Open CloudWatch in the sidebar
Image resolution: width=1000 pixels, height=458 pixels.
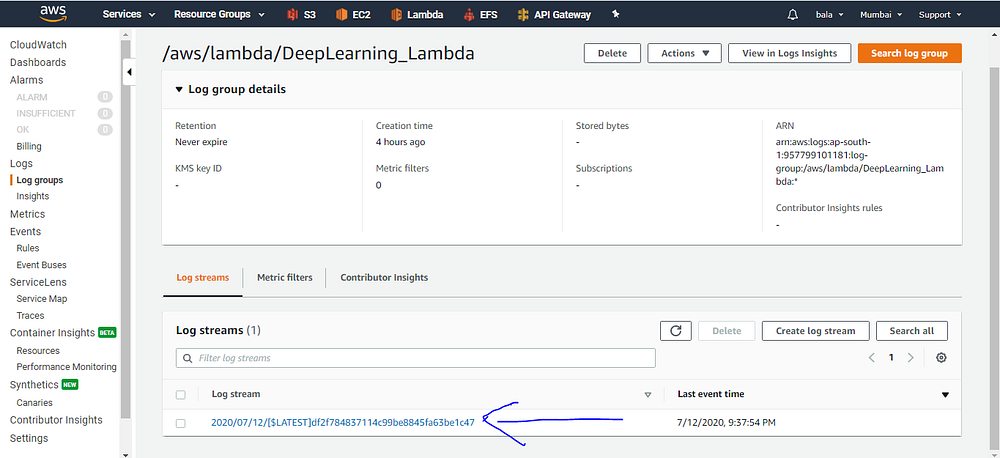coord(38,45)
